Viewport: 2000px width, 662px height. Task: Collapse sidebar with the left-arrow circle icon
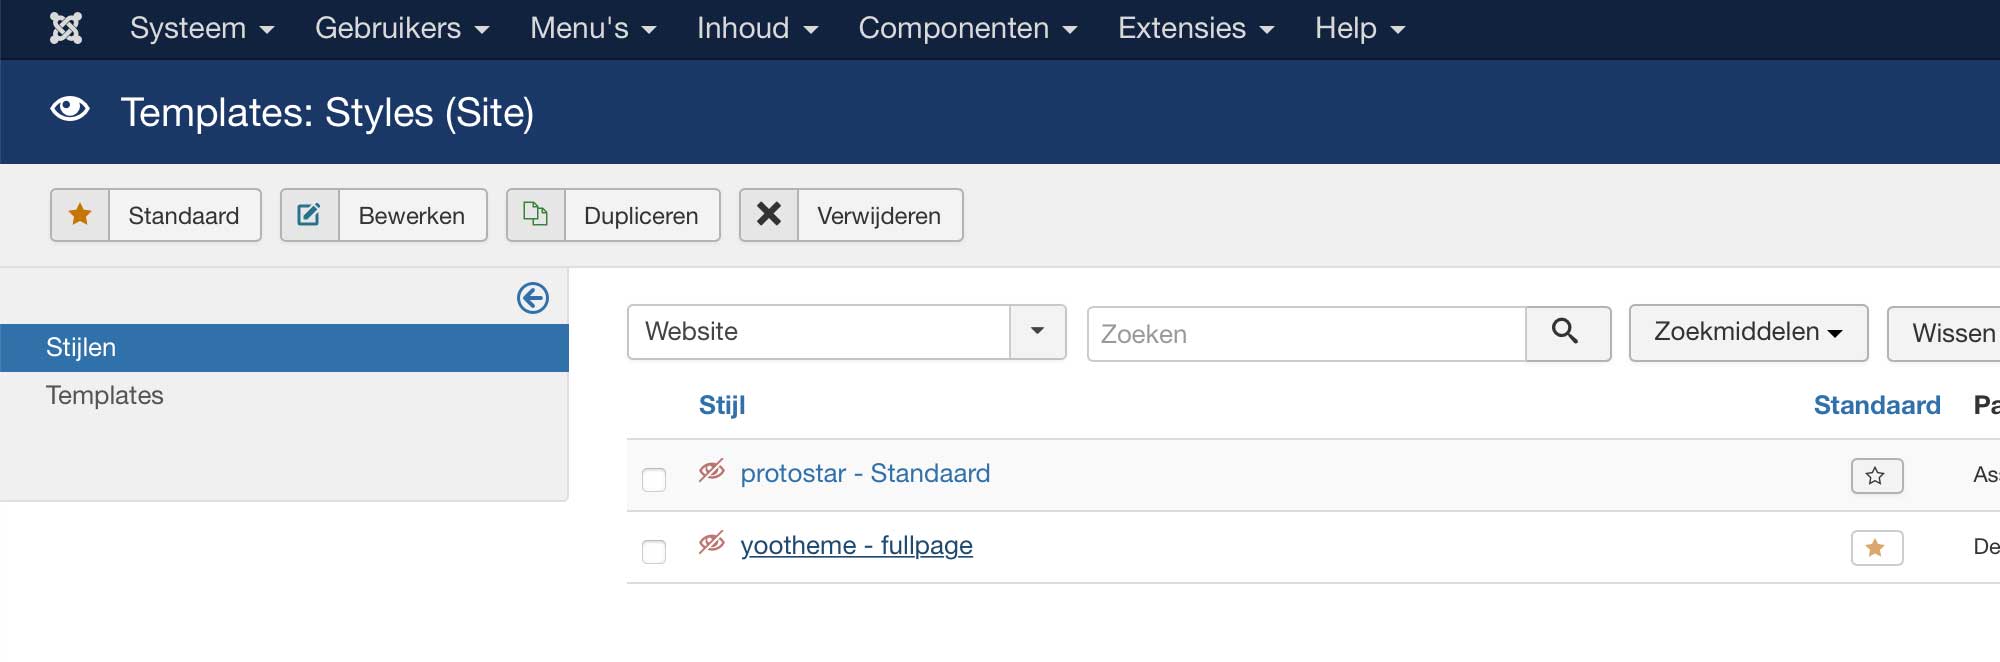point(533,298)
